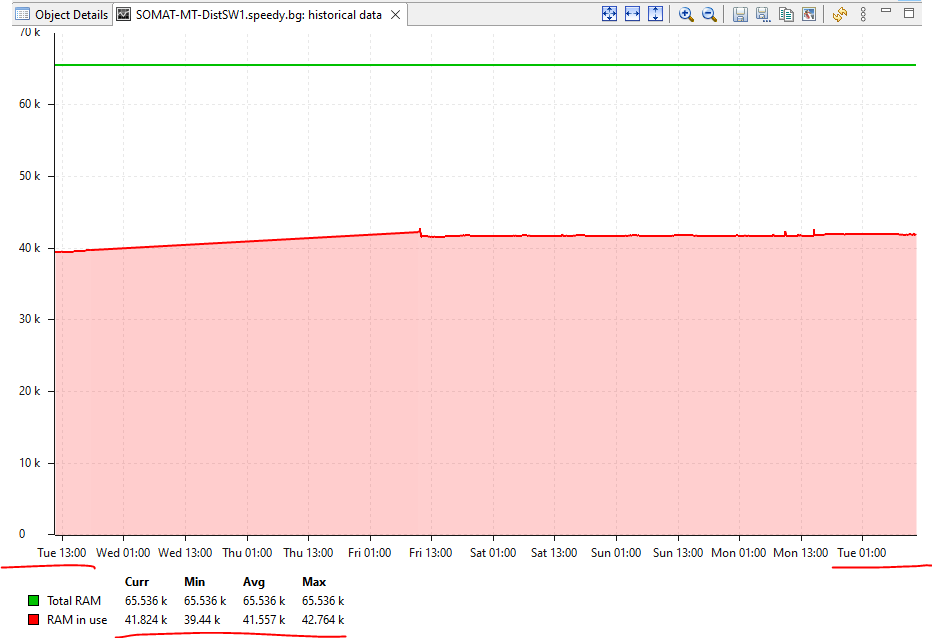This screenshot has height=638, width=932.
Task: Click the historical data tab chart icon
Action: (124, 14)
